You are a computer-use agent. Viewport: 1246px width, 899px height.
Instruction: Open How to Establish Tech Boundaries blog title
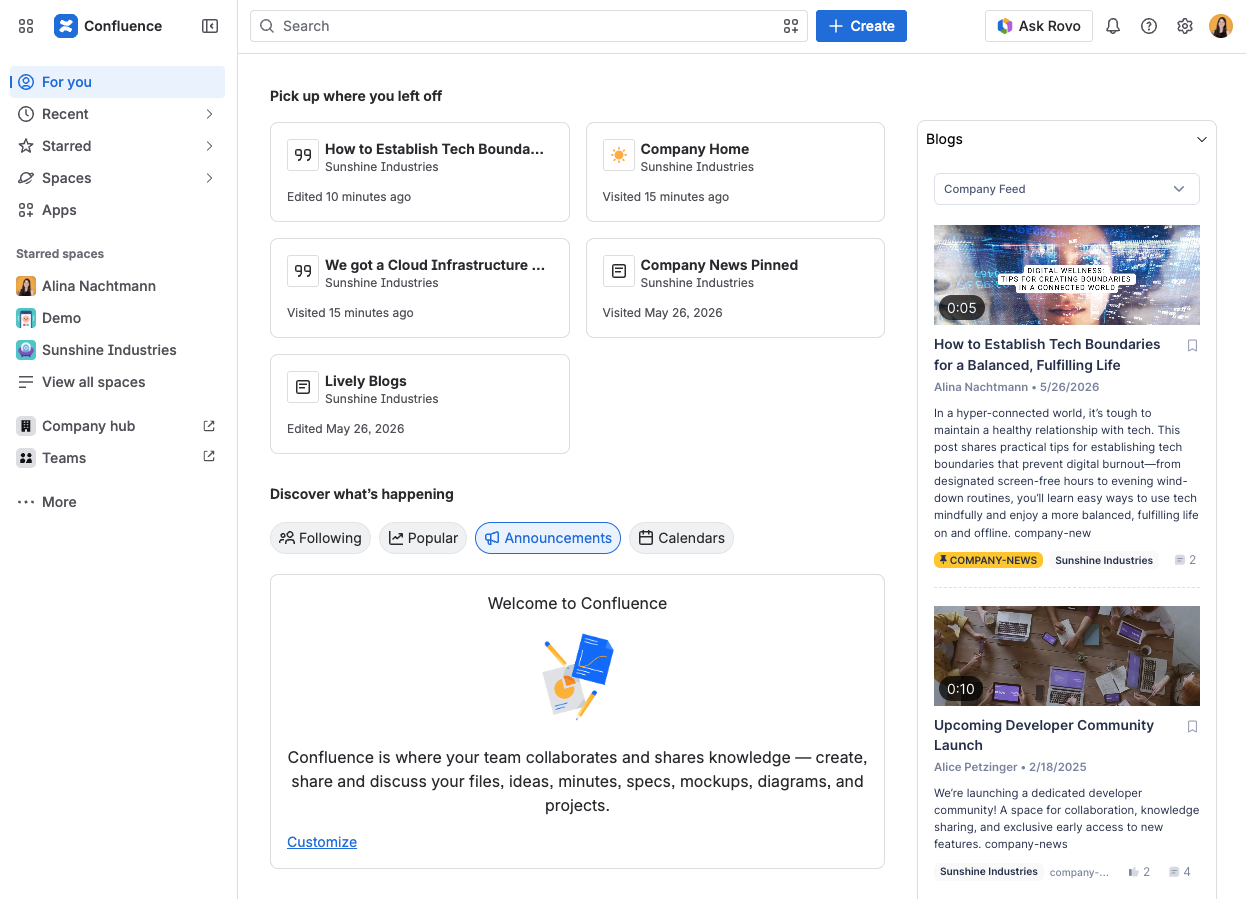pyautogui.click(x=1047, y=354)
